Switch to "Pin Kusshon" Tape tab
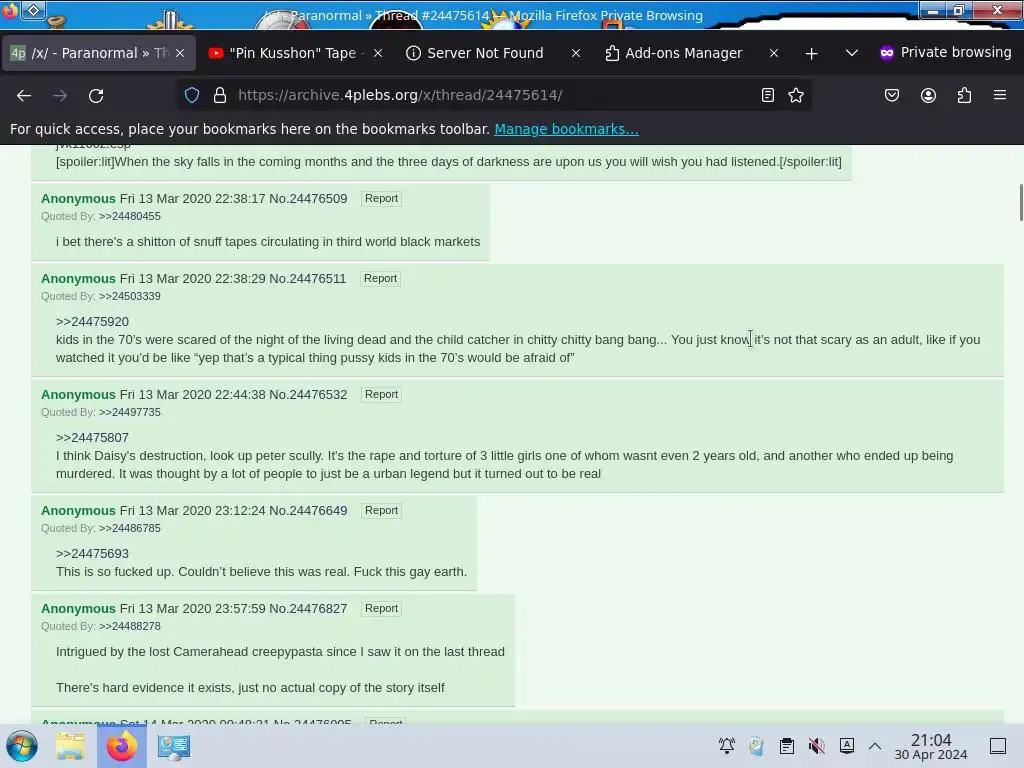The height and width of the screenshot is (768, 1024). (295, 53)
